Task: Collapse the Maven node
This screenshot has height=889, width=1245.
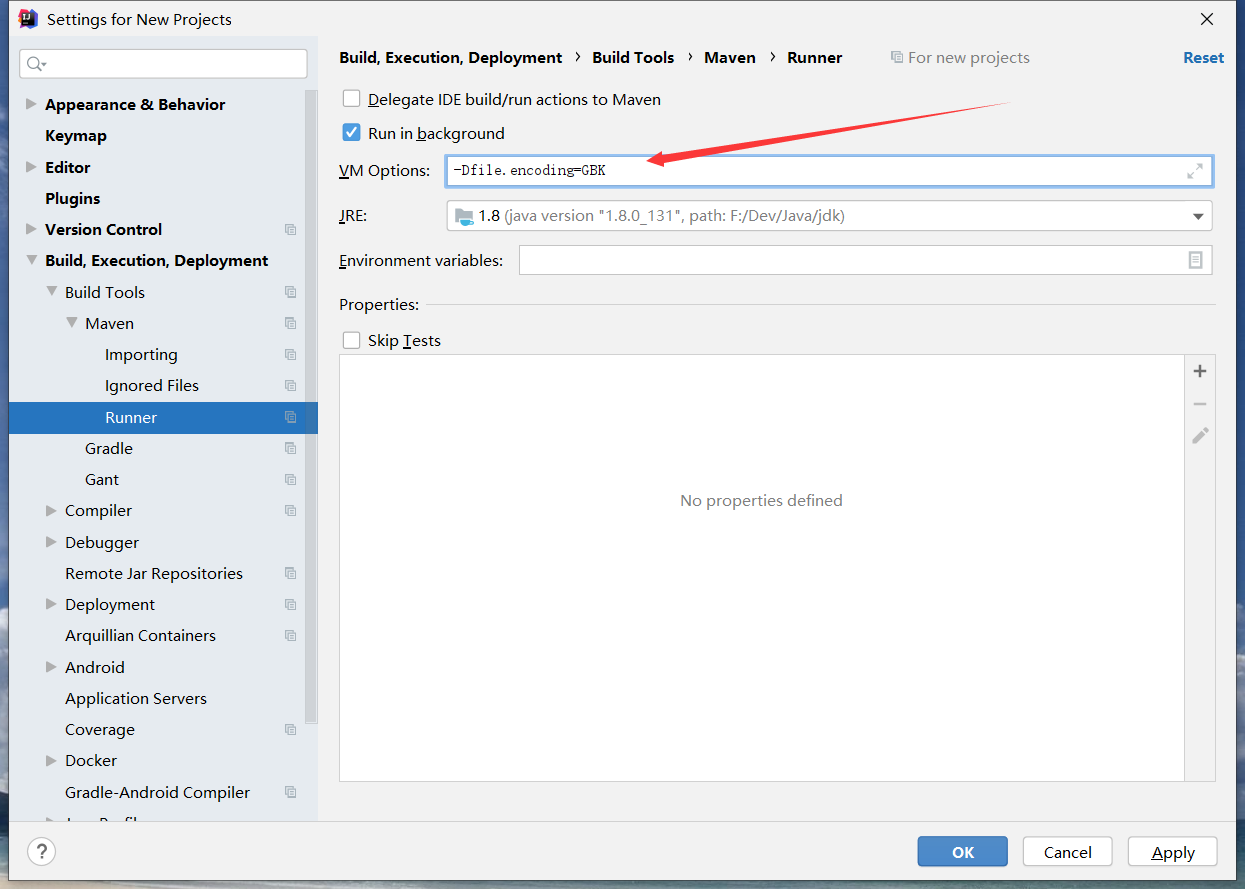Action: (x=71, y=323)
